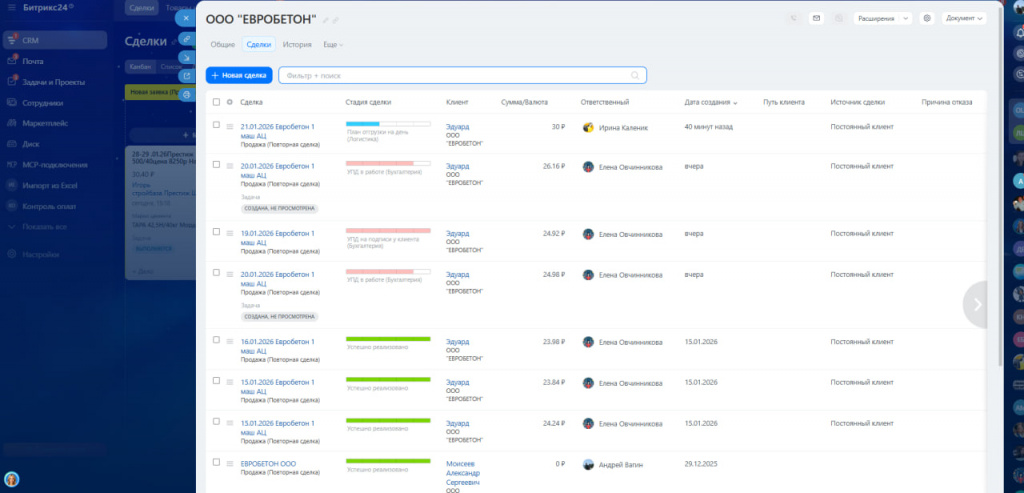Check the 20.01.2026 deal with 24.98 ₽
Screen dimensions: 1024x493
point(216,272)
